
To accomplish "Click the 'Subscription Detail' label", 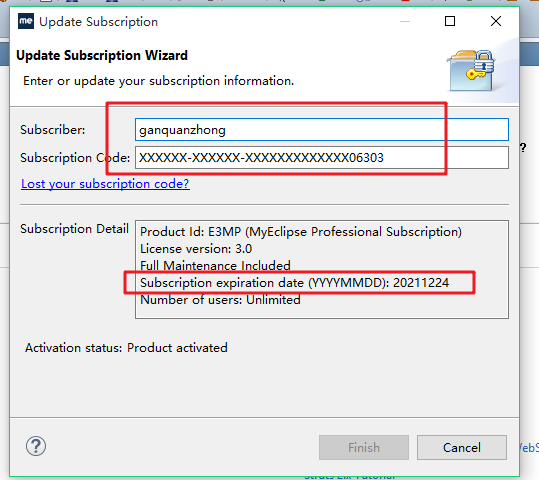I will coord(74,229).
